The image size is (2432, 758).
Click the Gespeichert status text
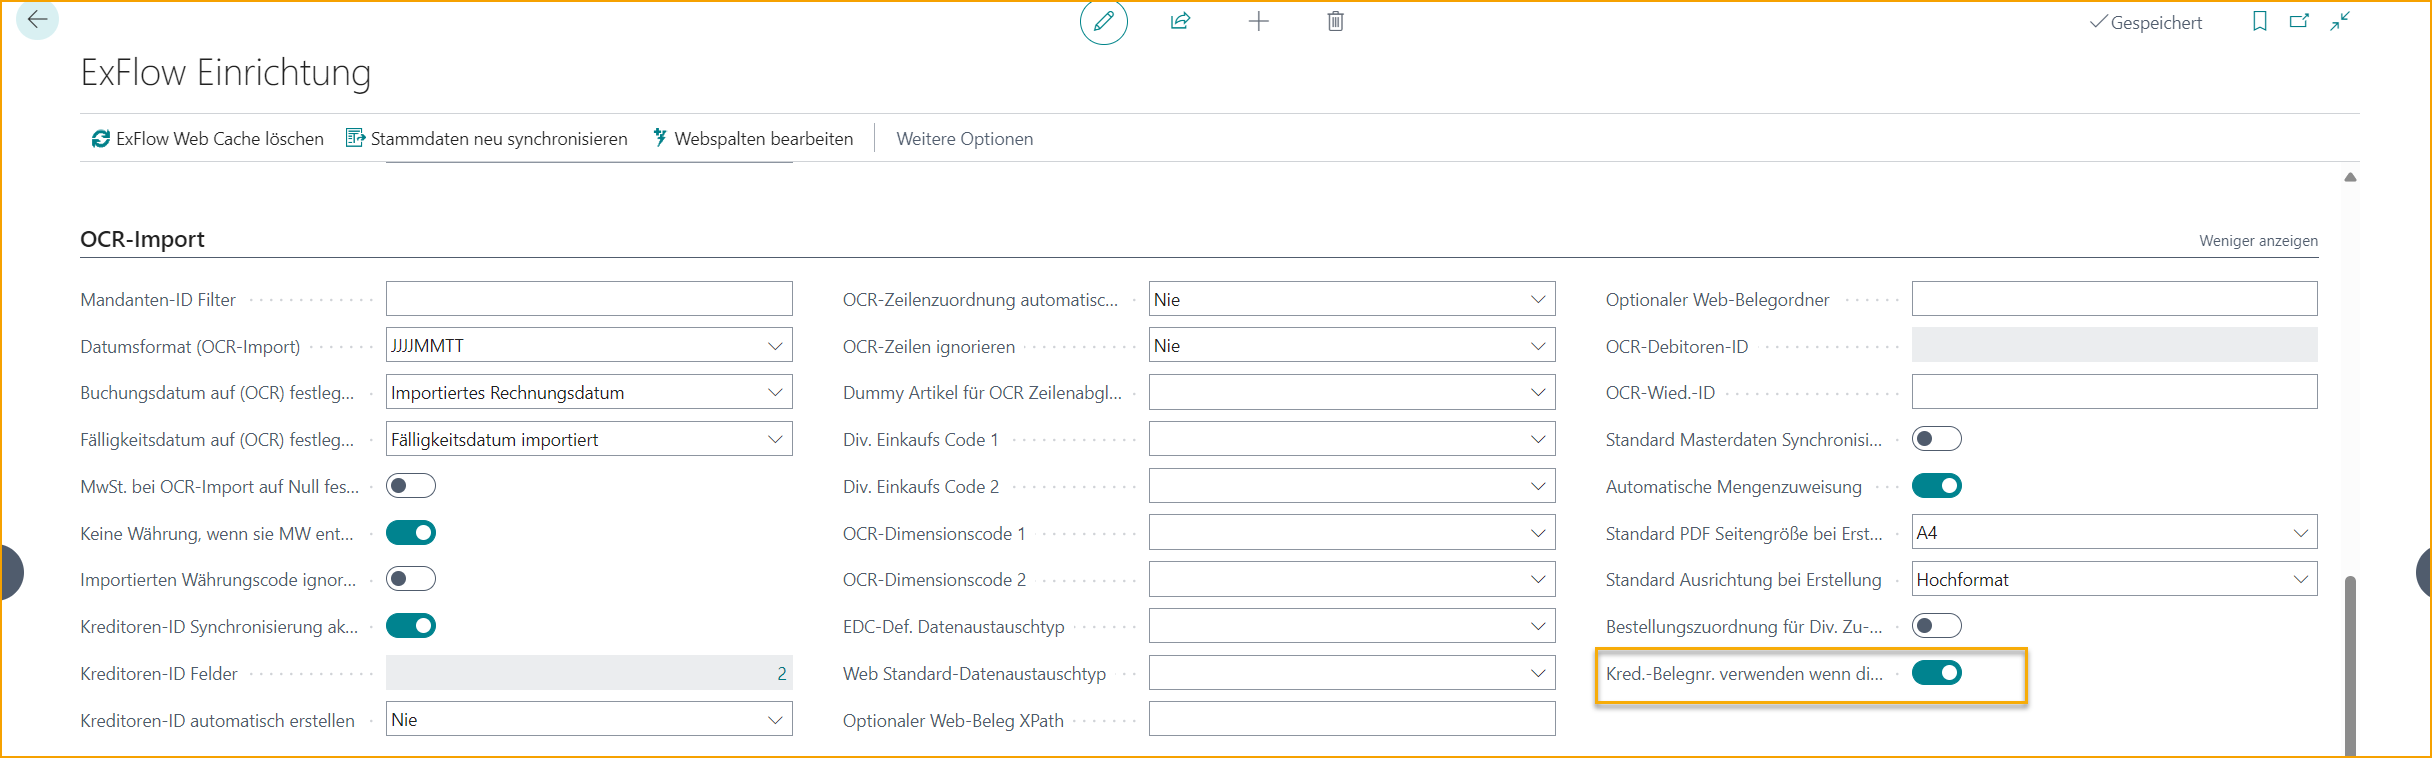click(2156, 23)
